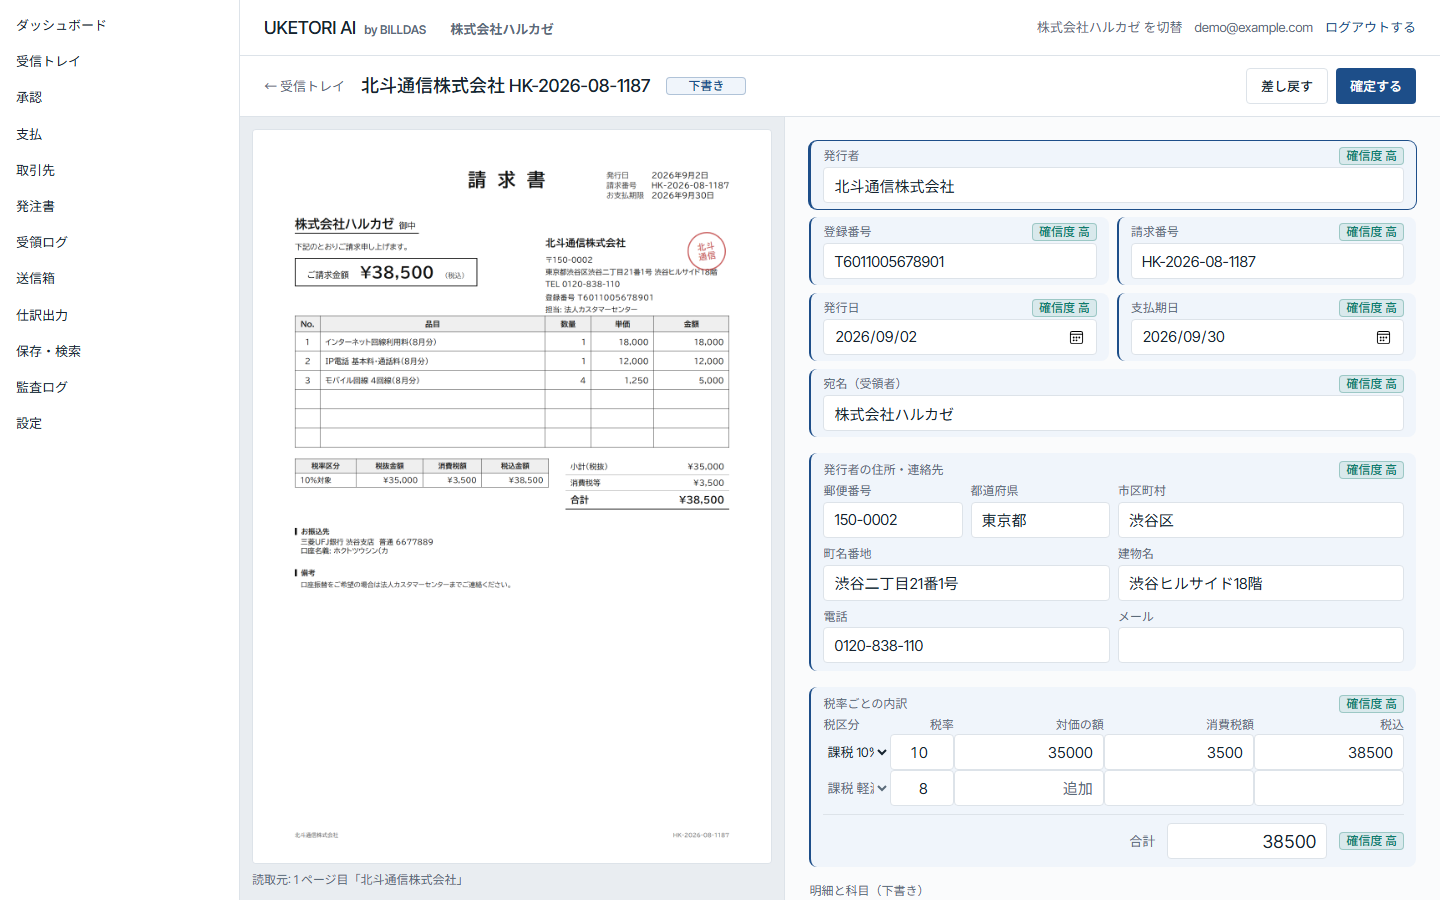Focus the empty メール input field
The height and width of the screenshot is (900, 1440).
(x=1260, y=645)
